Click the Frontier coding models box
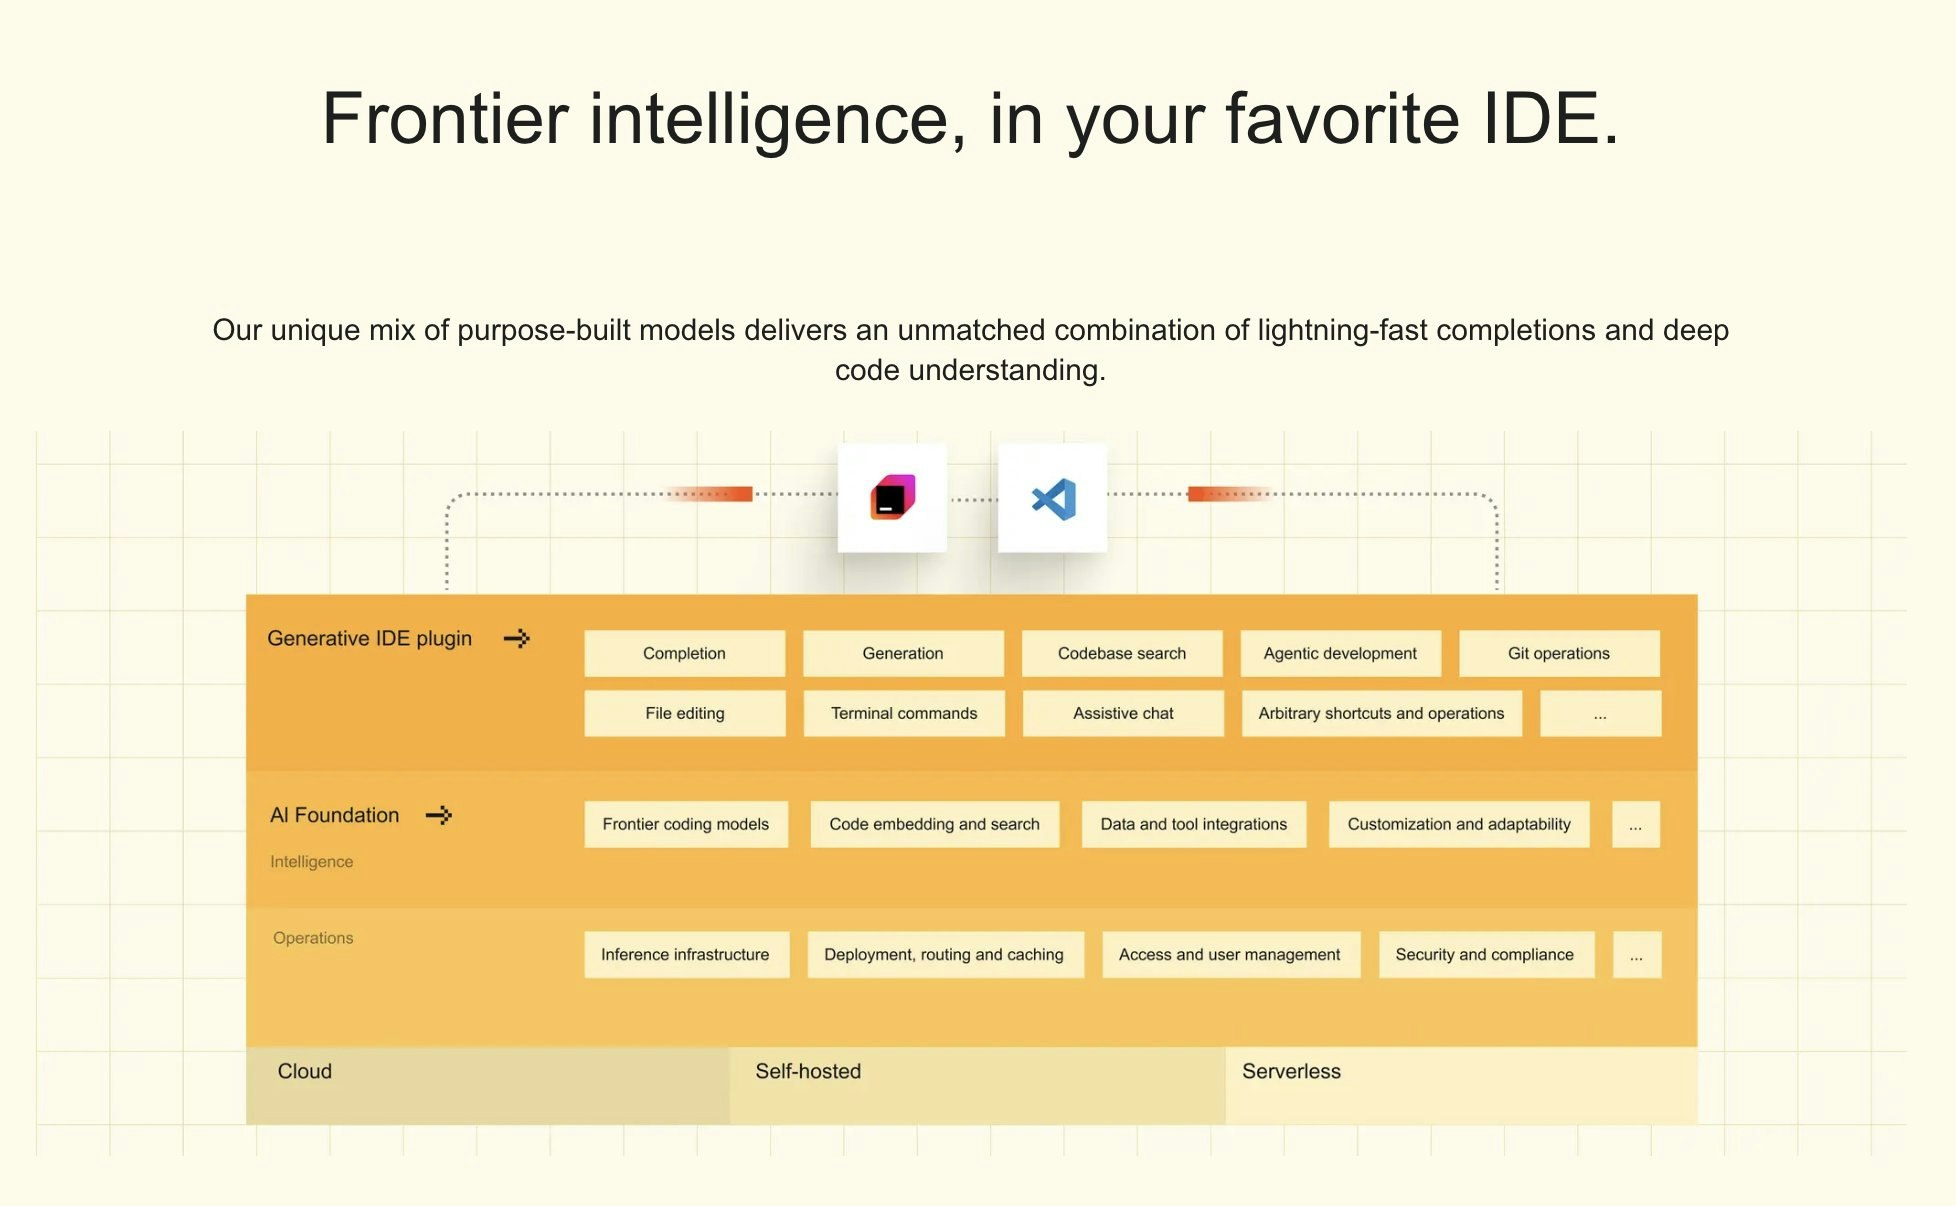 686,825
